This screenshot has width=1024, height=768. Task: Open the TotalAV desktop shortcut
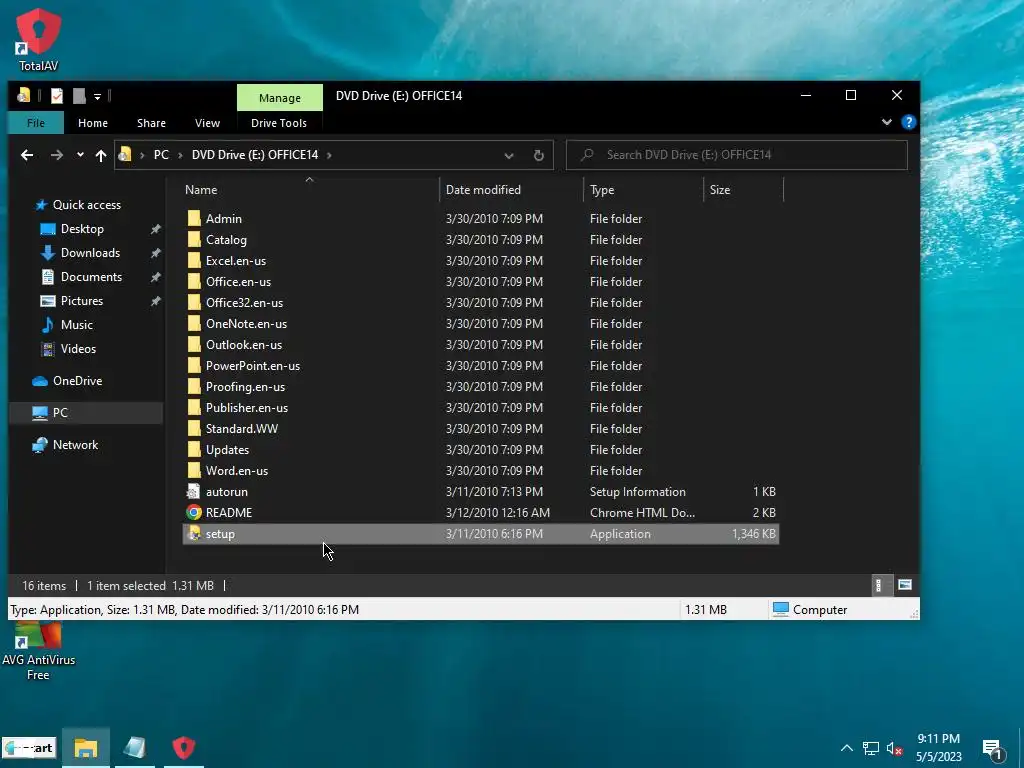pyautogui.click(x=39, y=39)
